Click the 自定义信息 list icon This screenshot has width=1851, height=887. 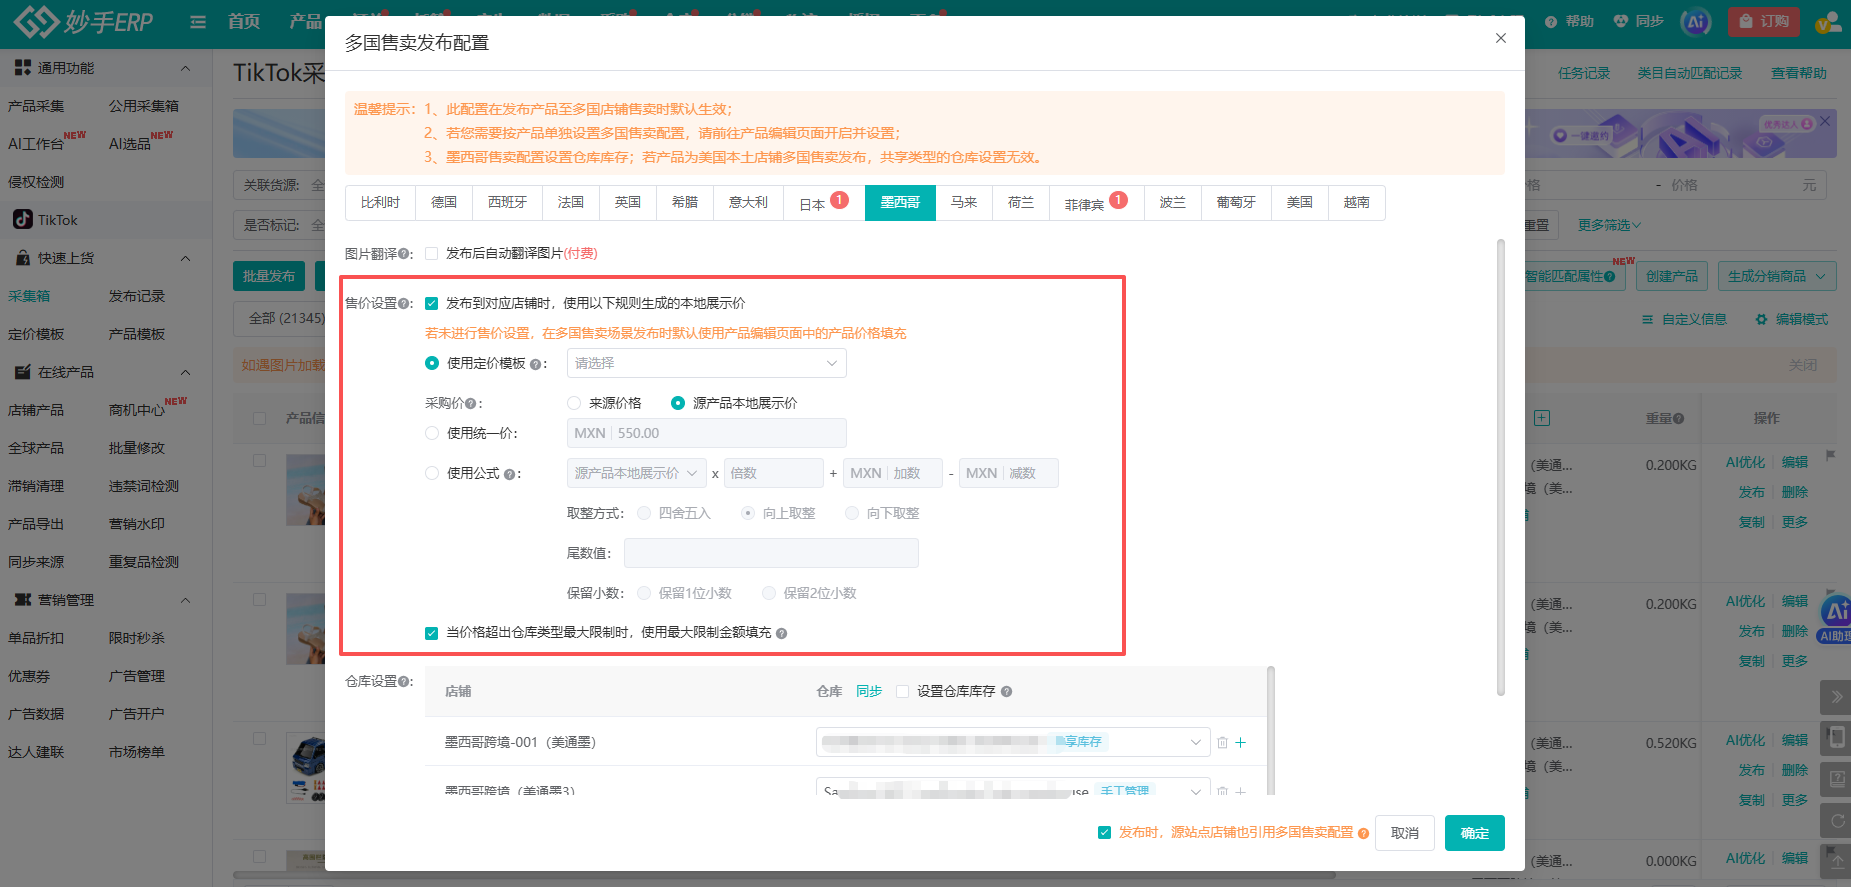click(x=1647, y=319)
